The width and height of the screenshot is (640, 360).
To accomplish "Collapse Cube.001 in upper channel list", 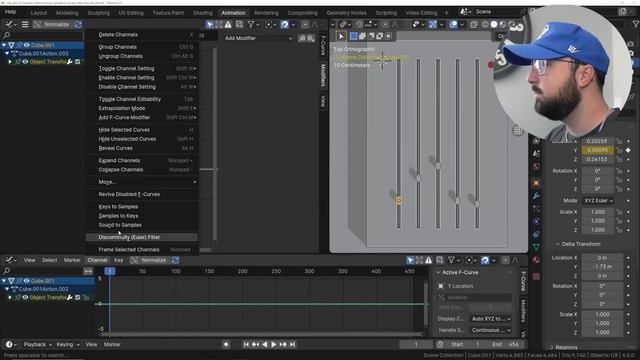I will [x=4, y=45].
